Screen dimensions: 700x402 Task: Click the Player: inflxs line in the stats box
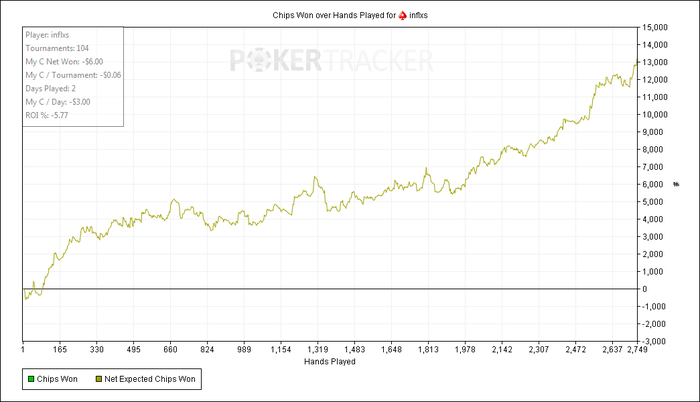[47, 35]
